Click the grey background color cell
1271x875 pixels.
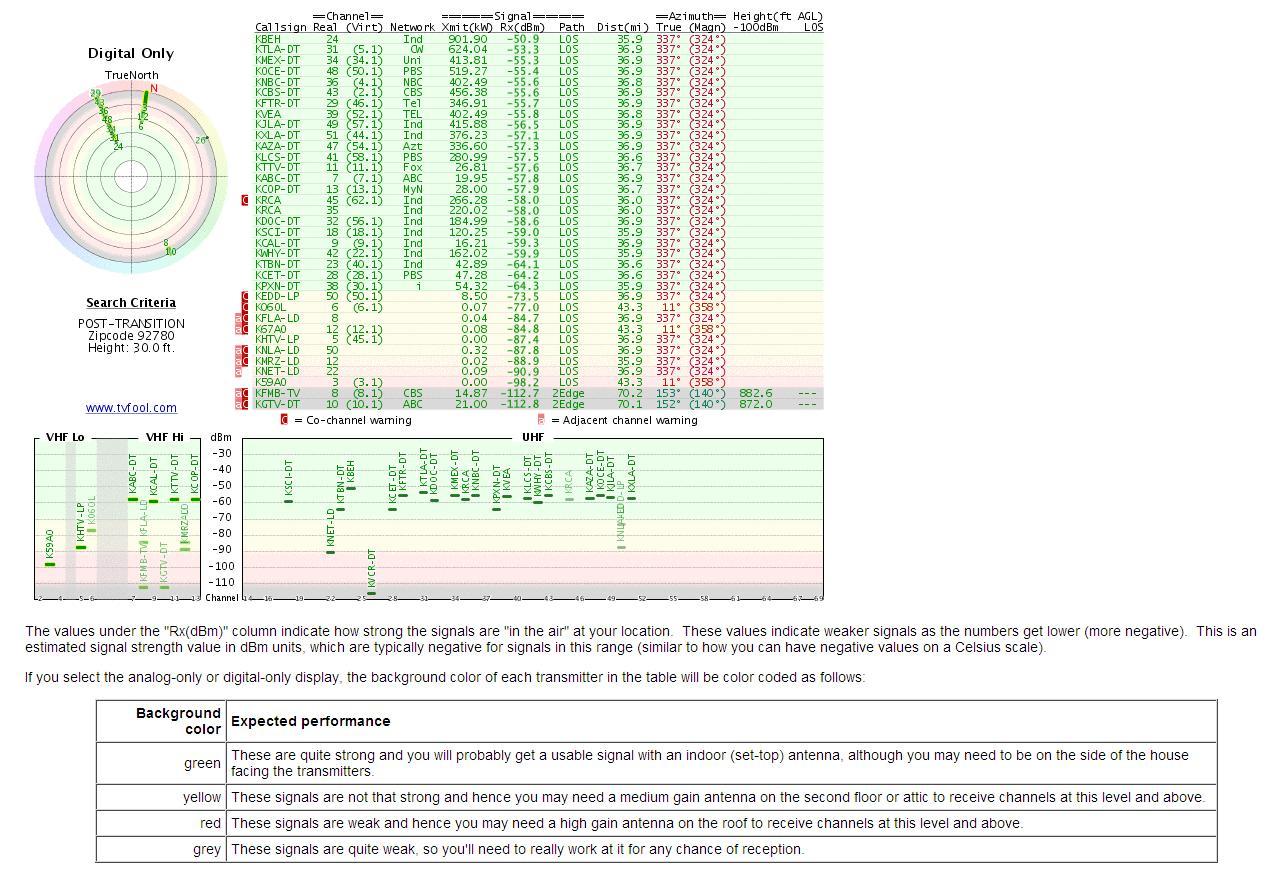coord(161,850)
